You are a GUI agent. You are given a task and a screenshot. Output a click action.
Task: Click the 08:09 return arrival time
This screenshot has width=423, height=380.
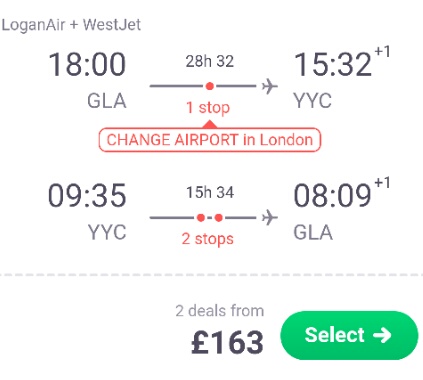click(x=332, y=196)
